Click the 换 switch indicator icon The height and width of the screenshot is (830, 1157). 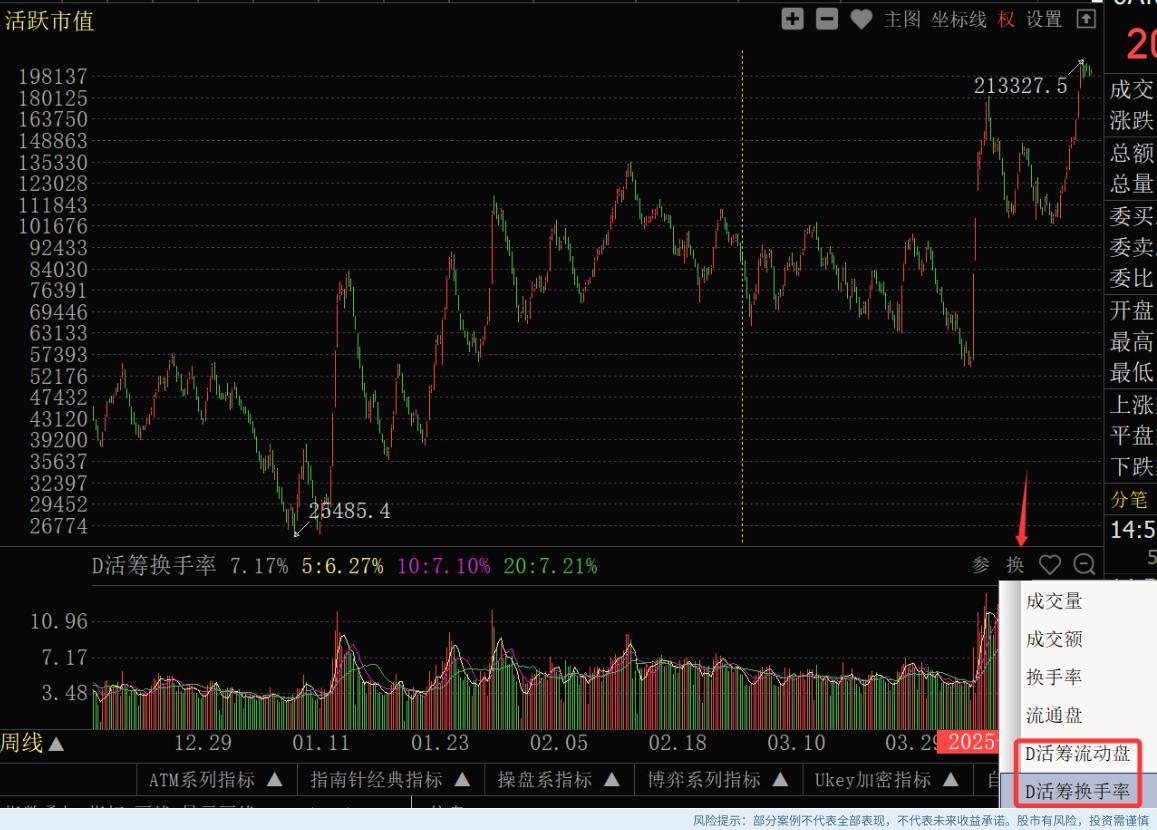click(1015, 565)
